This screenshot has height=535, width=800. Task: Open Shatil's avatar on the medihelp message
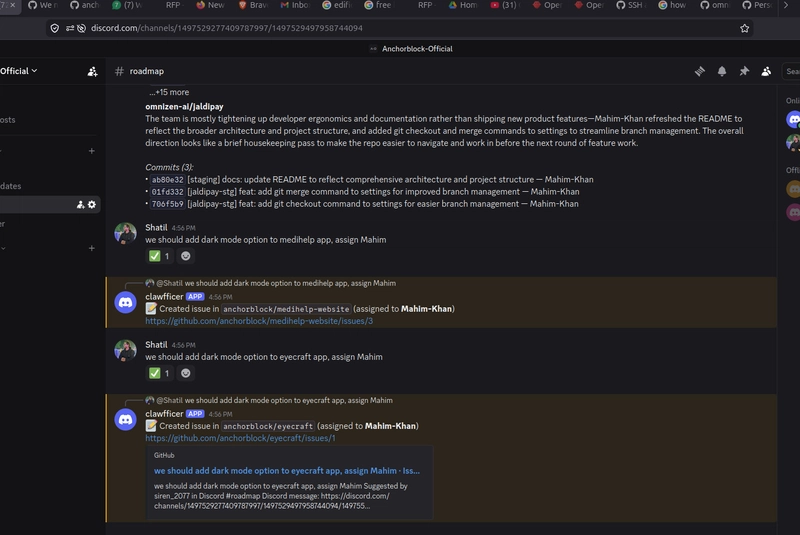pos(126,234)
